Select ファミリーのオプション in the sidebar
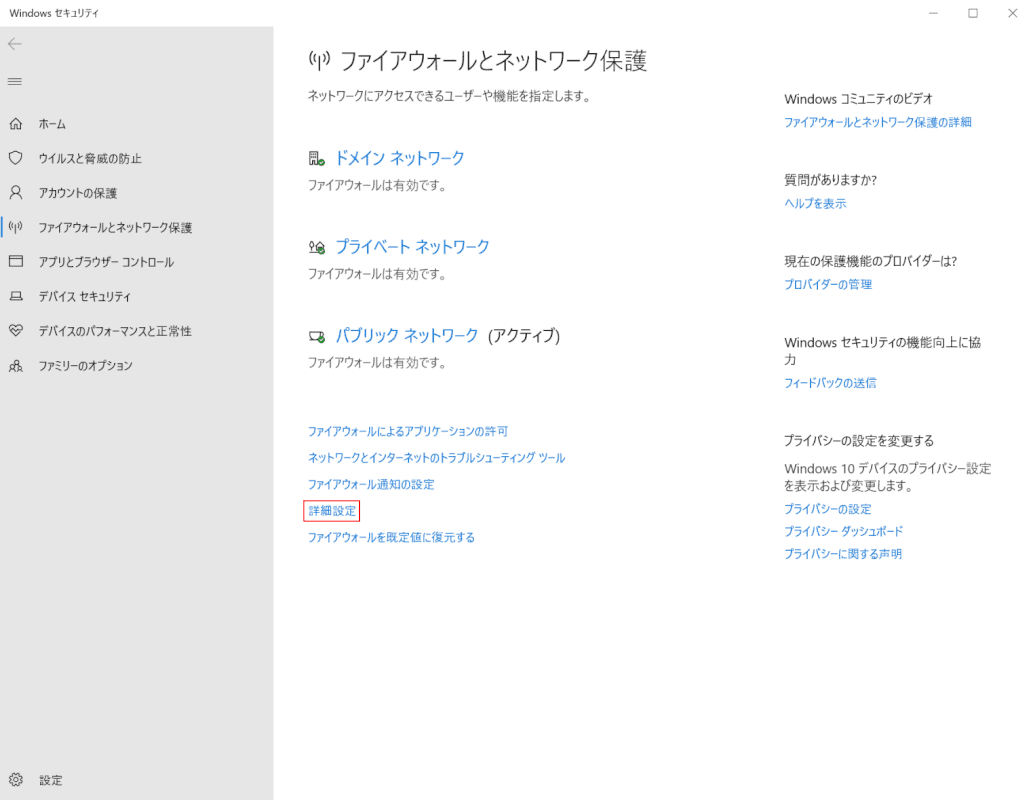The image size is (1031, 800). [85, 365]
